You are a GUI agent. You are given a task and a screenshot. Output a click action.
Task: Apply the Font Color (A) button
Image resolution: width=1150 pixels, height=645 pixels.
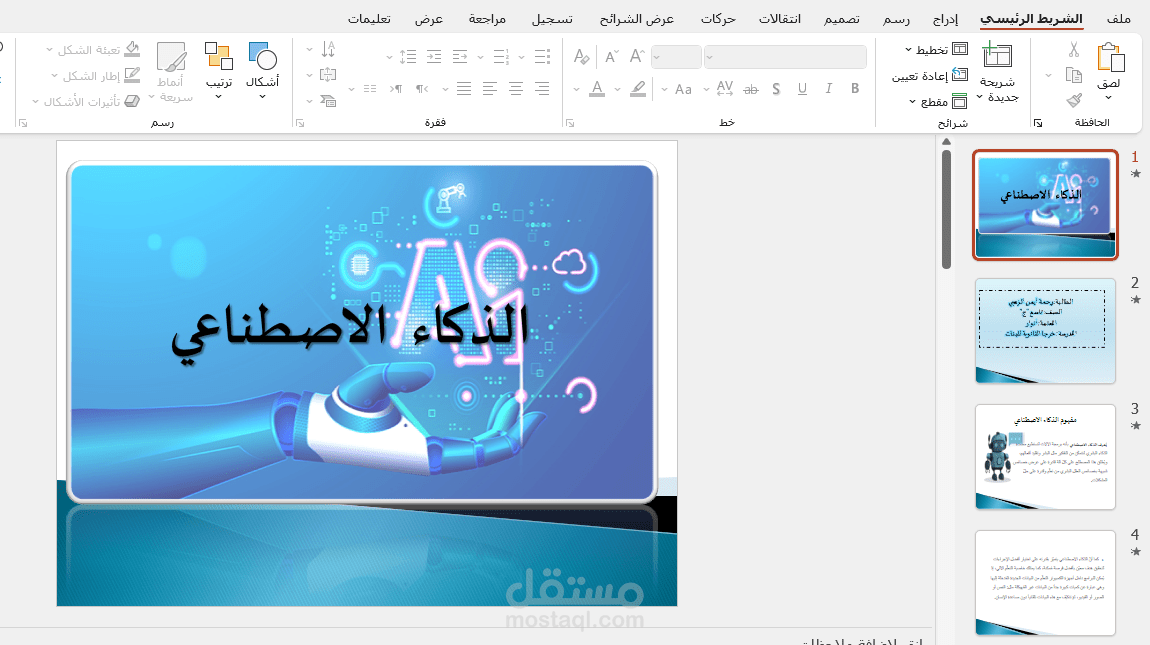click(597, 89)
